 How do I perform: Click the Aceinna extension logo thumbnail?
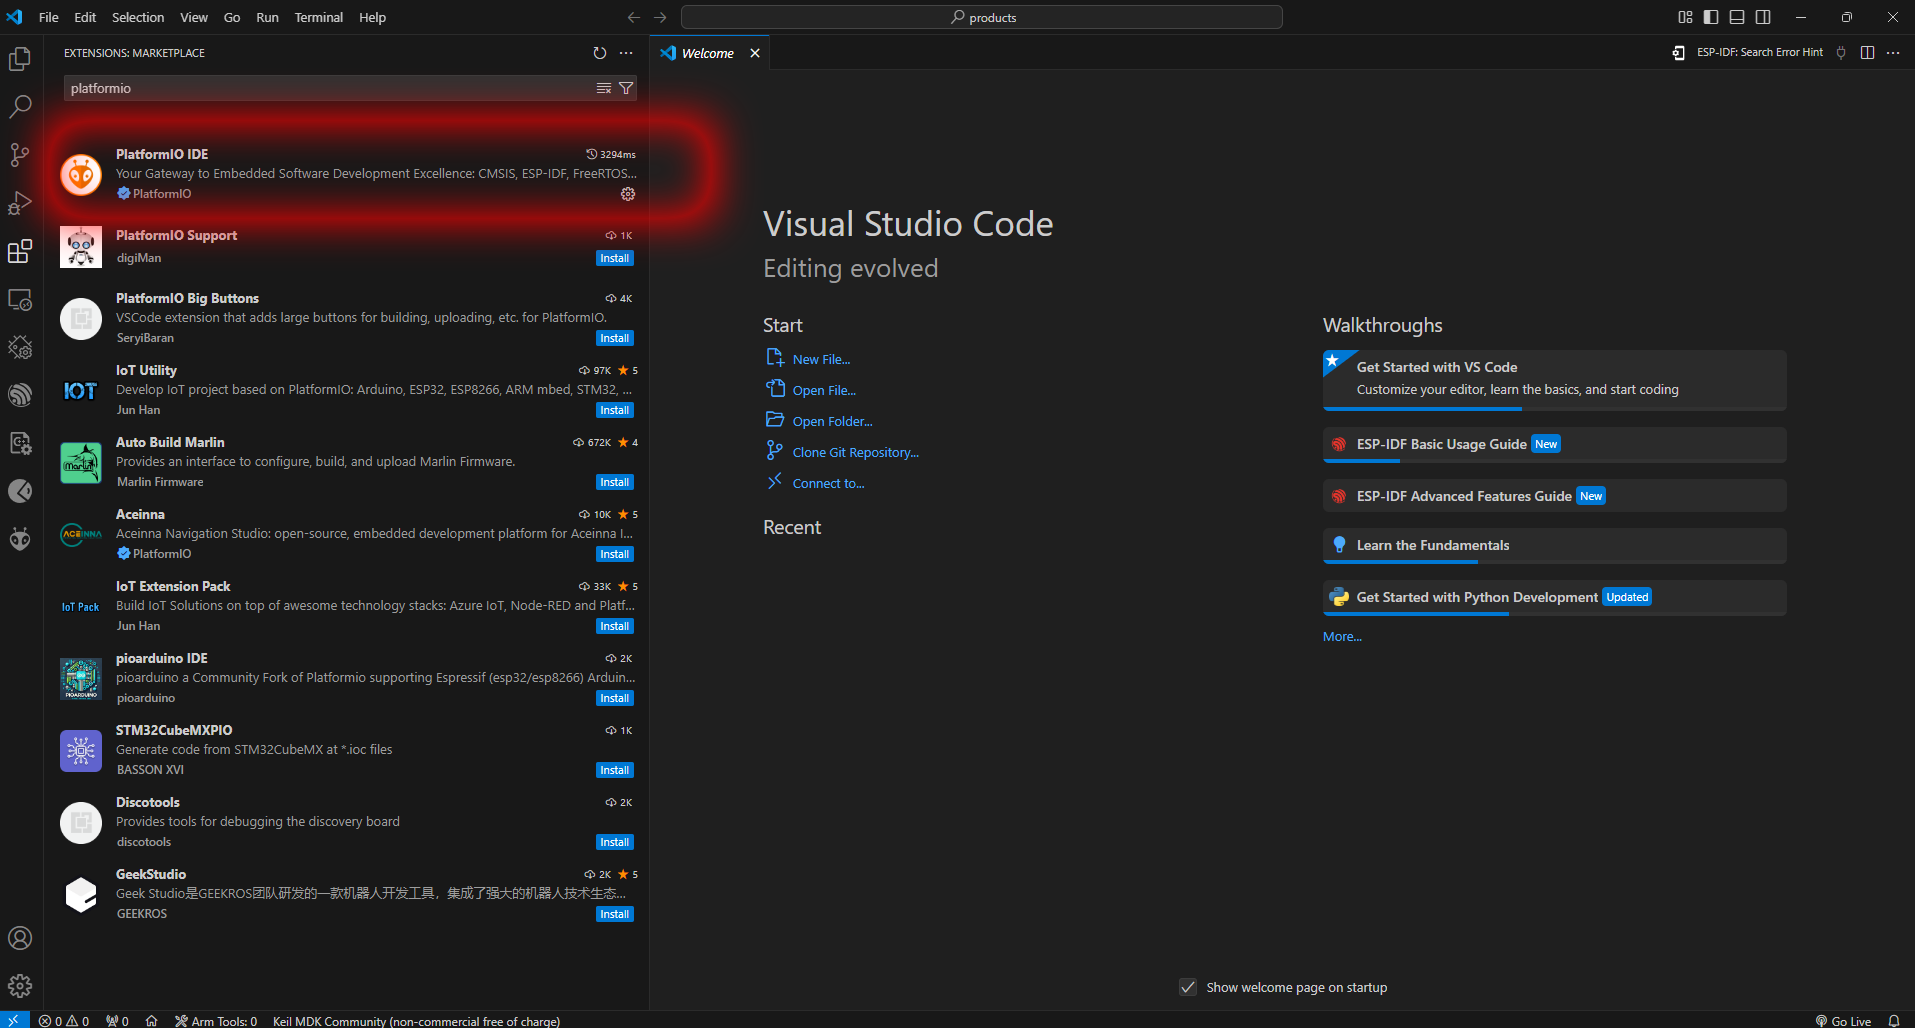tap(81, 535)
